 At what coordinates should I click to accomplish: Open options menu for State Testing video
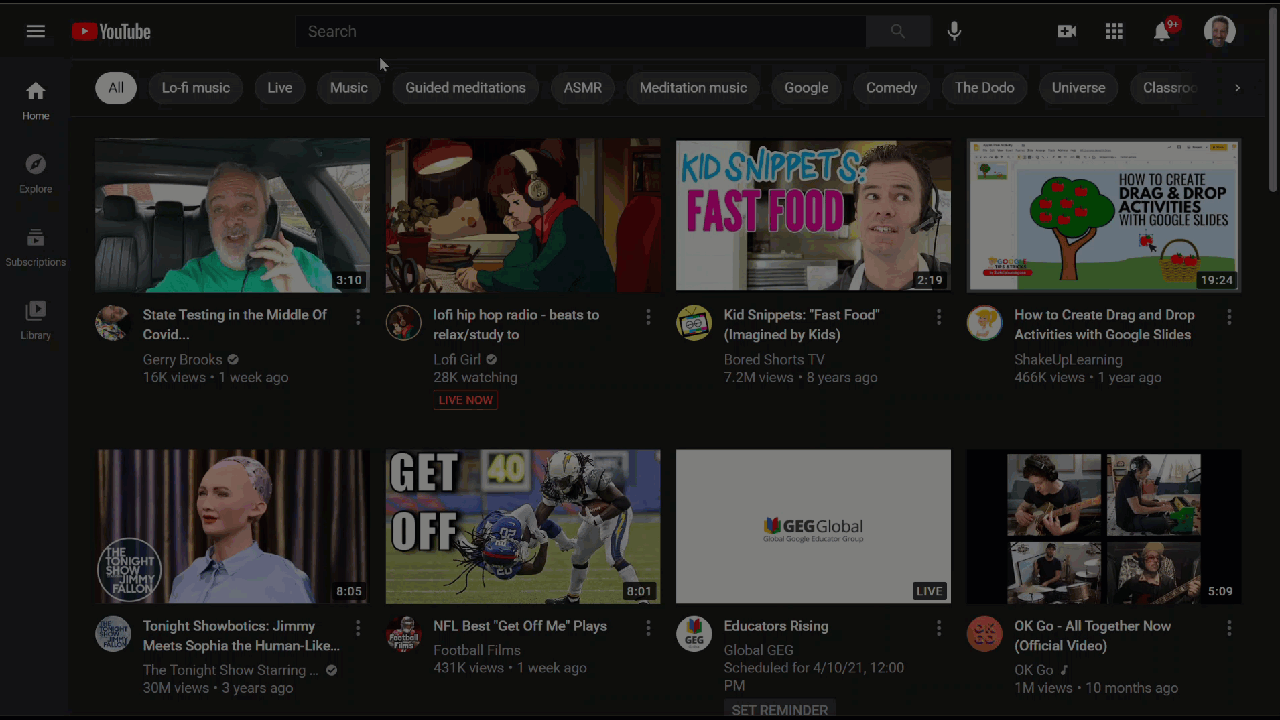tap(358, 317)
